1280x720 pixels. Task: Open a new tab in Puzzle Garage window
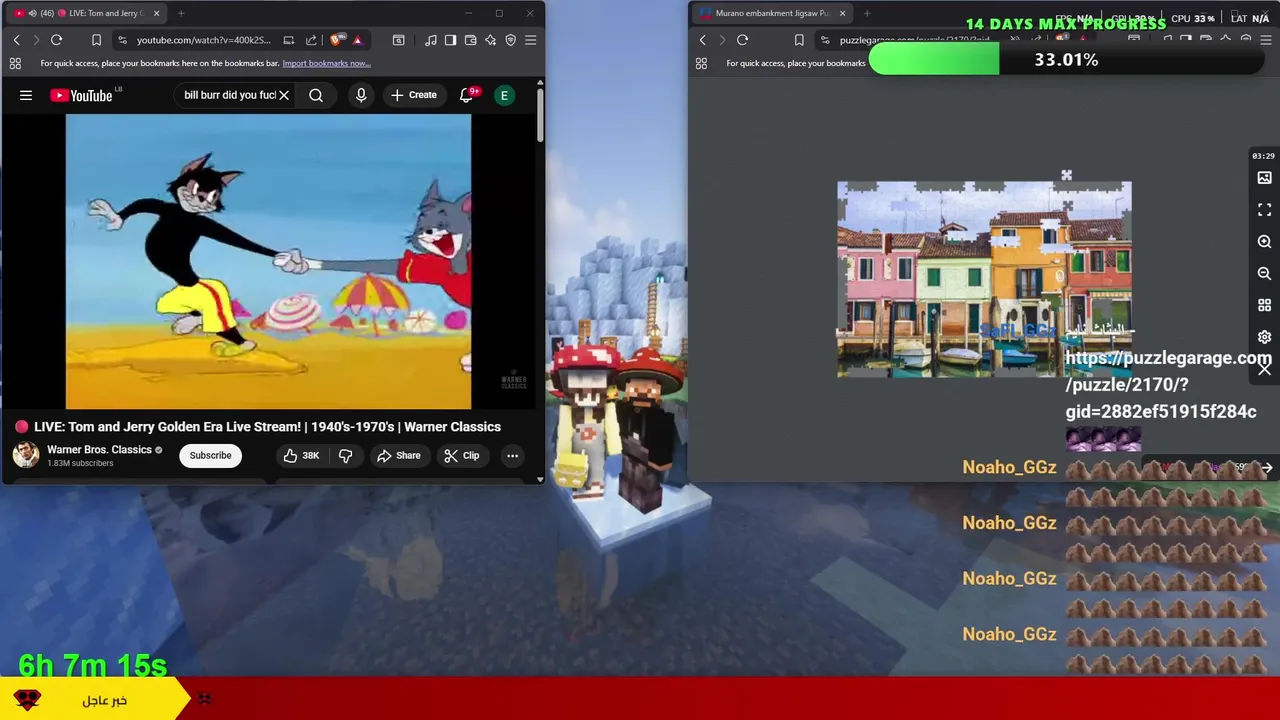[x=867, y=13]
